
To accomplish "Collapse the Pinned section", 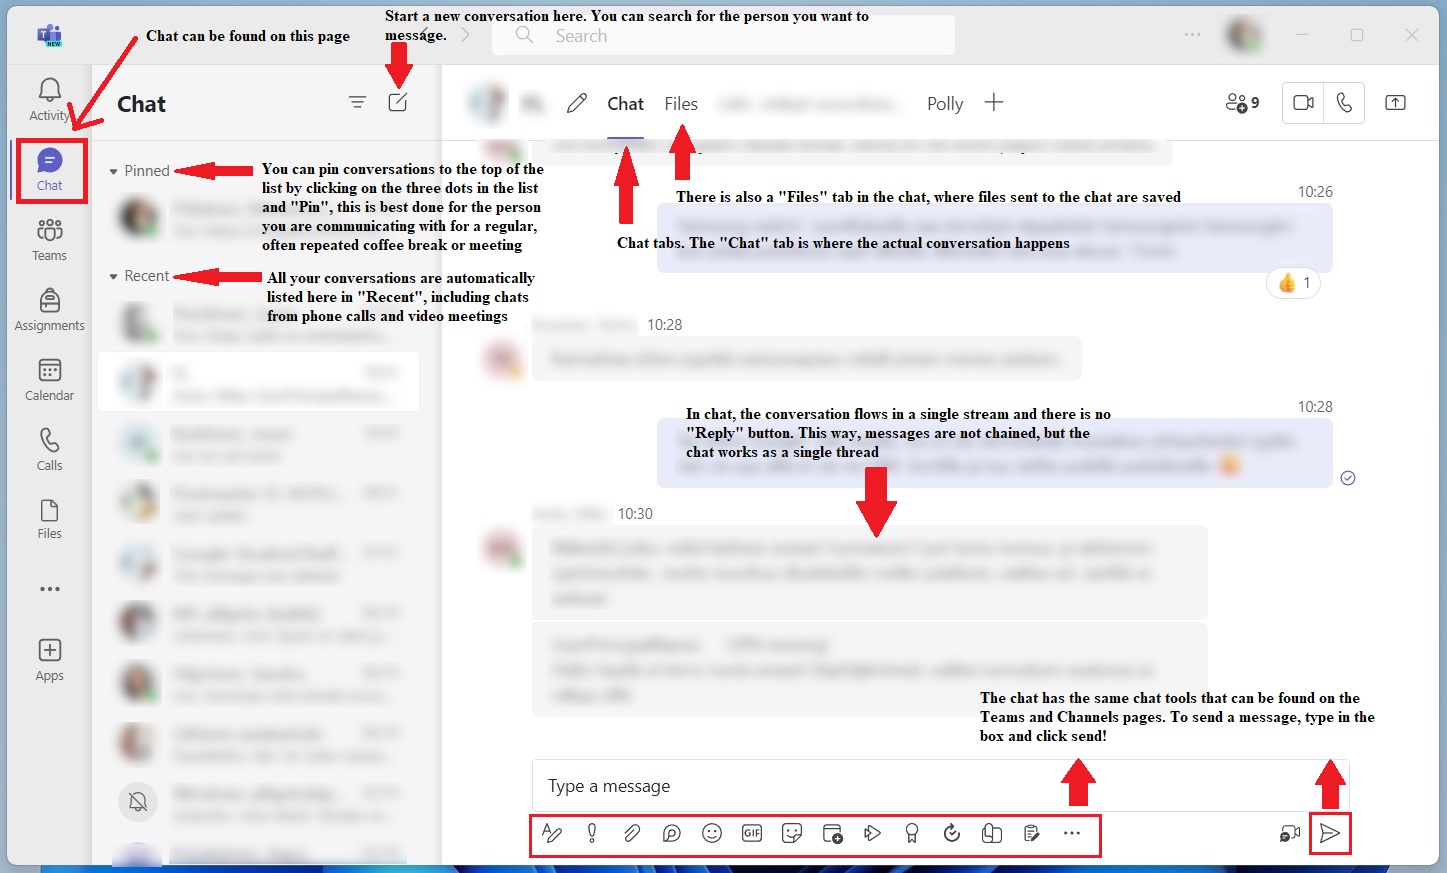I will (x=114, y=171).
